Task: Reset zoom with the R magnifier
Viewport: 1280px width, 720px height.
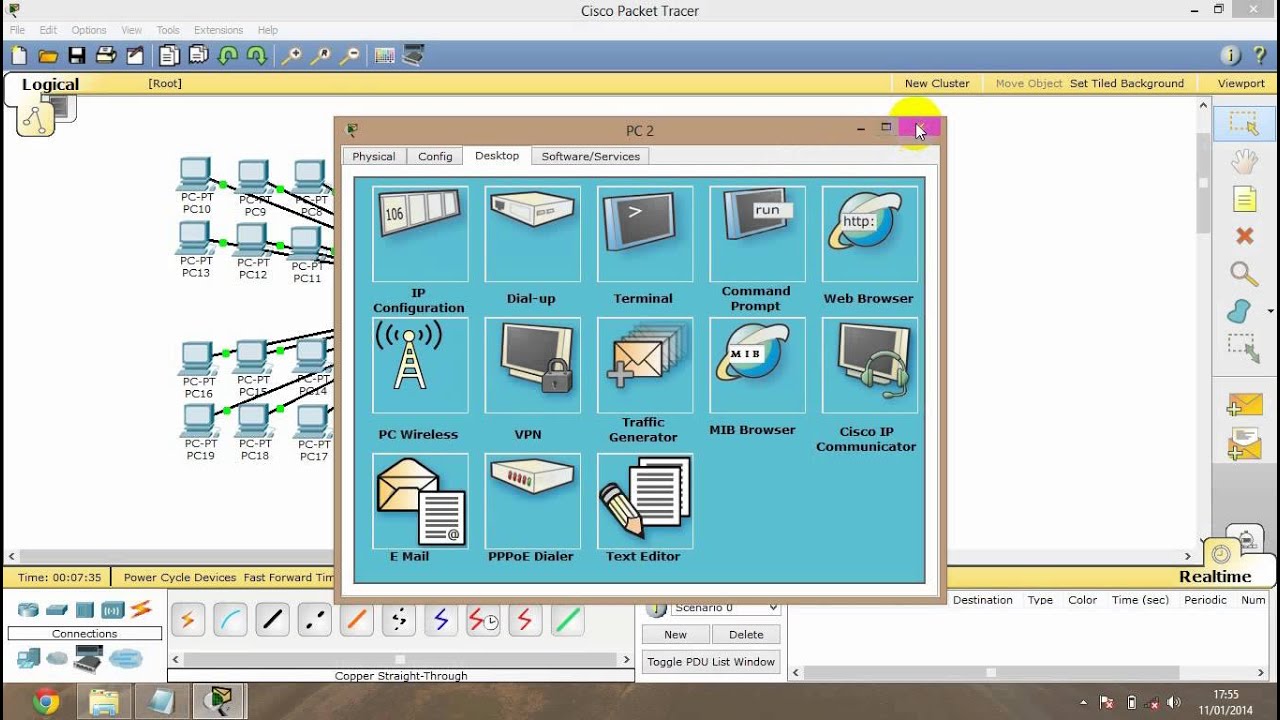Action: click(x=320, y=56)
